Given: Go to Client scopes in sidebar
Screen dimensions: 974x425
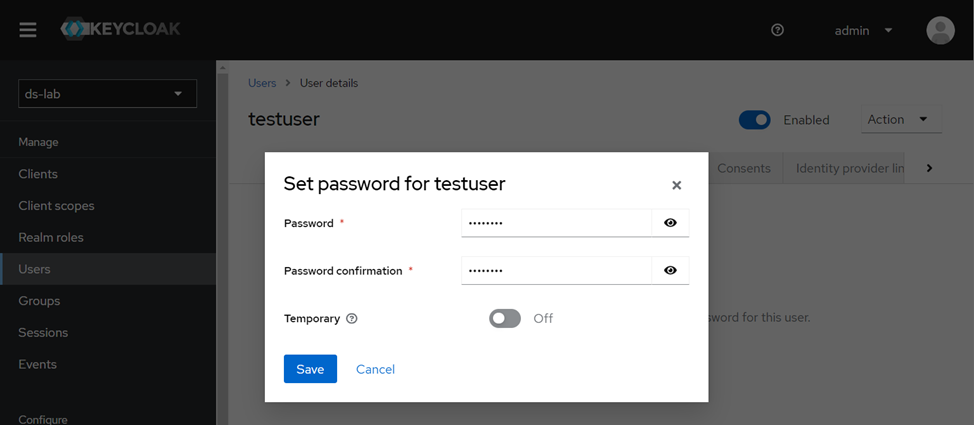Looking at the screenshot, I should pyautogui.click(x=56, y=206).
